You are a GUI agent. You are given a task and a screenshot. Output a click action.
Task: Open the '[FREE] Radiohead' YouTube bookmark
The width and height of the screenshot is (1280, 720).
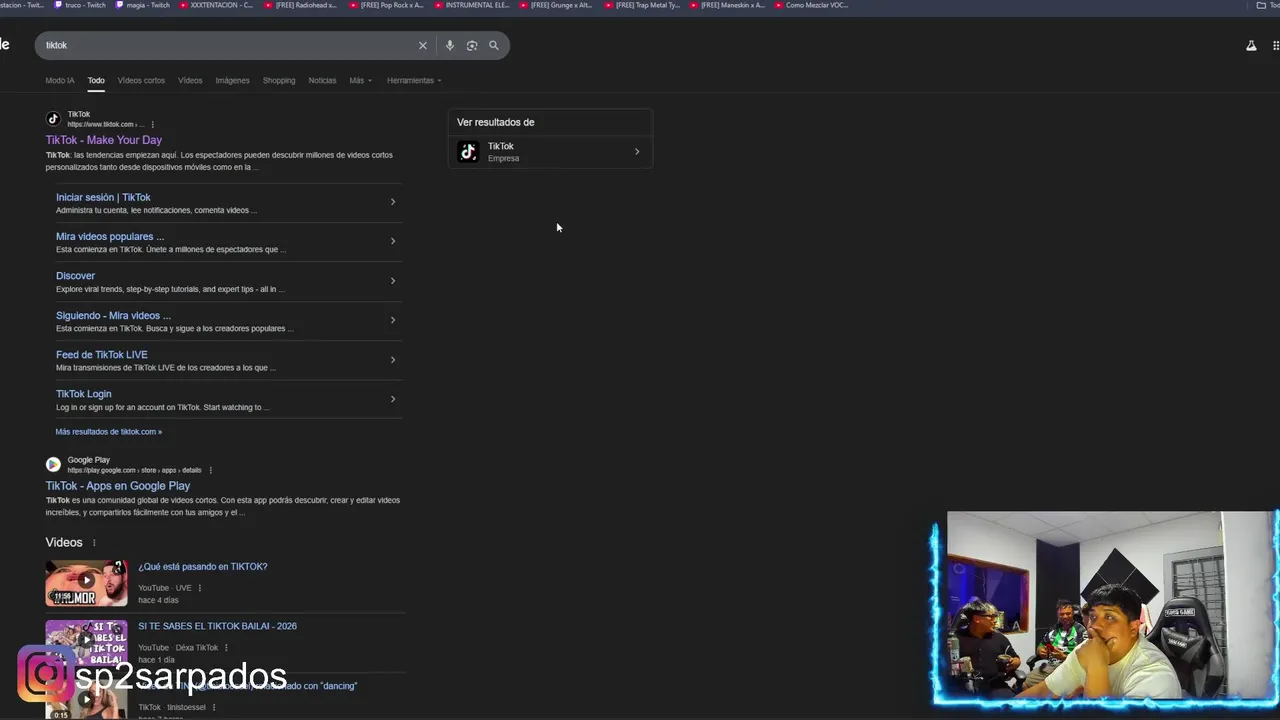301,5
